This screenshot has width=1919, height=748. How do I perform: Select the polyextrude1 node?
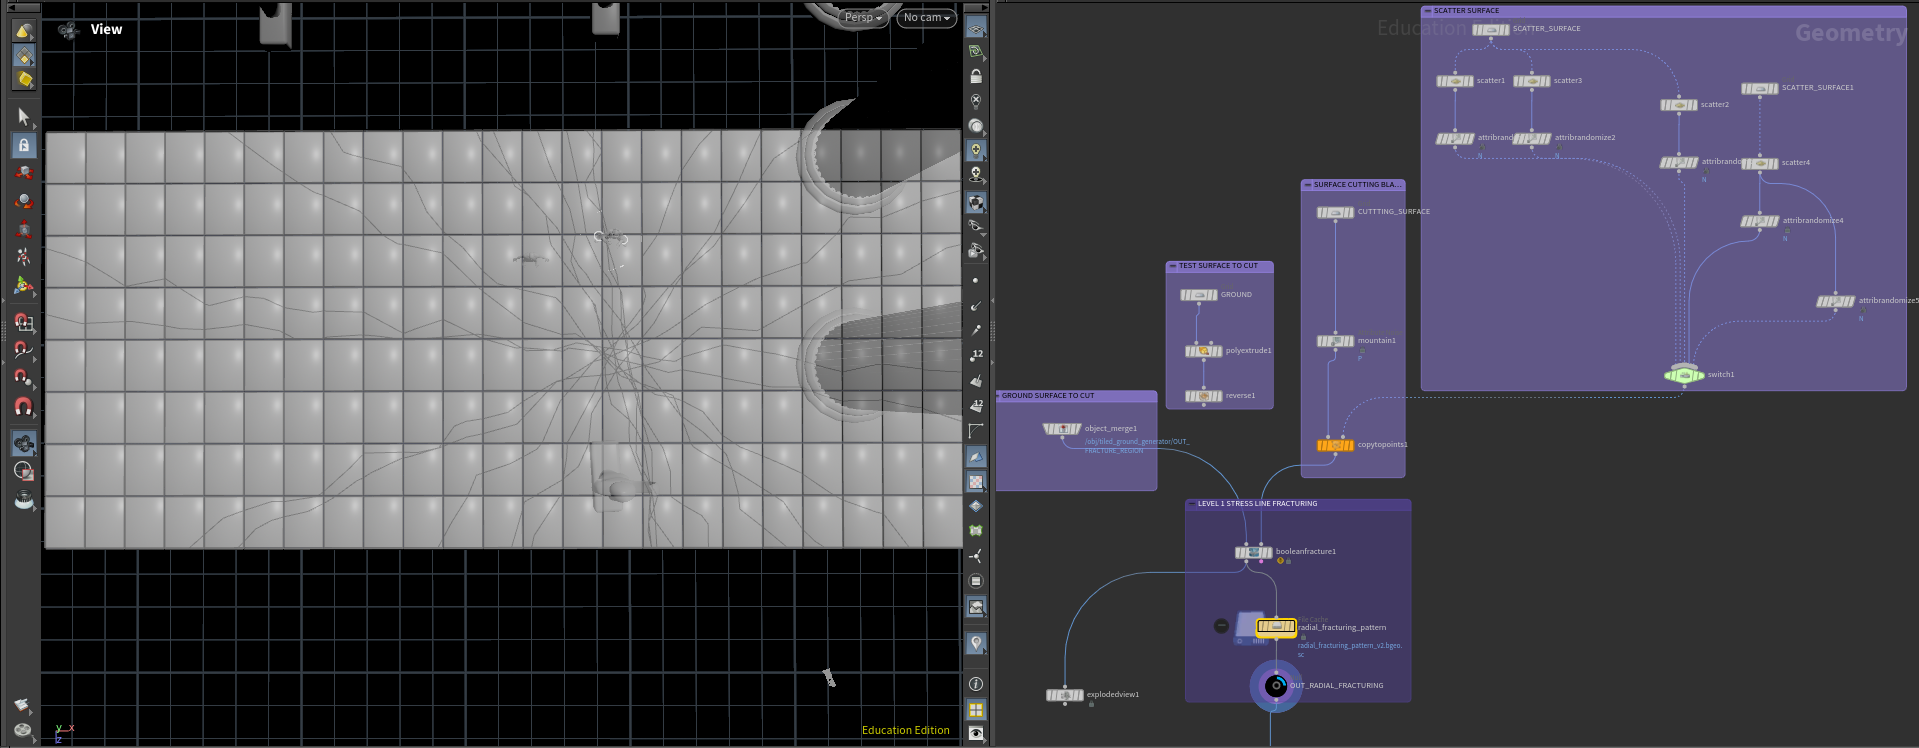(x=1203, y=352)
